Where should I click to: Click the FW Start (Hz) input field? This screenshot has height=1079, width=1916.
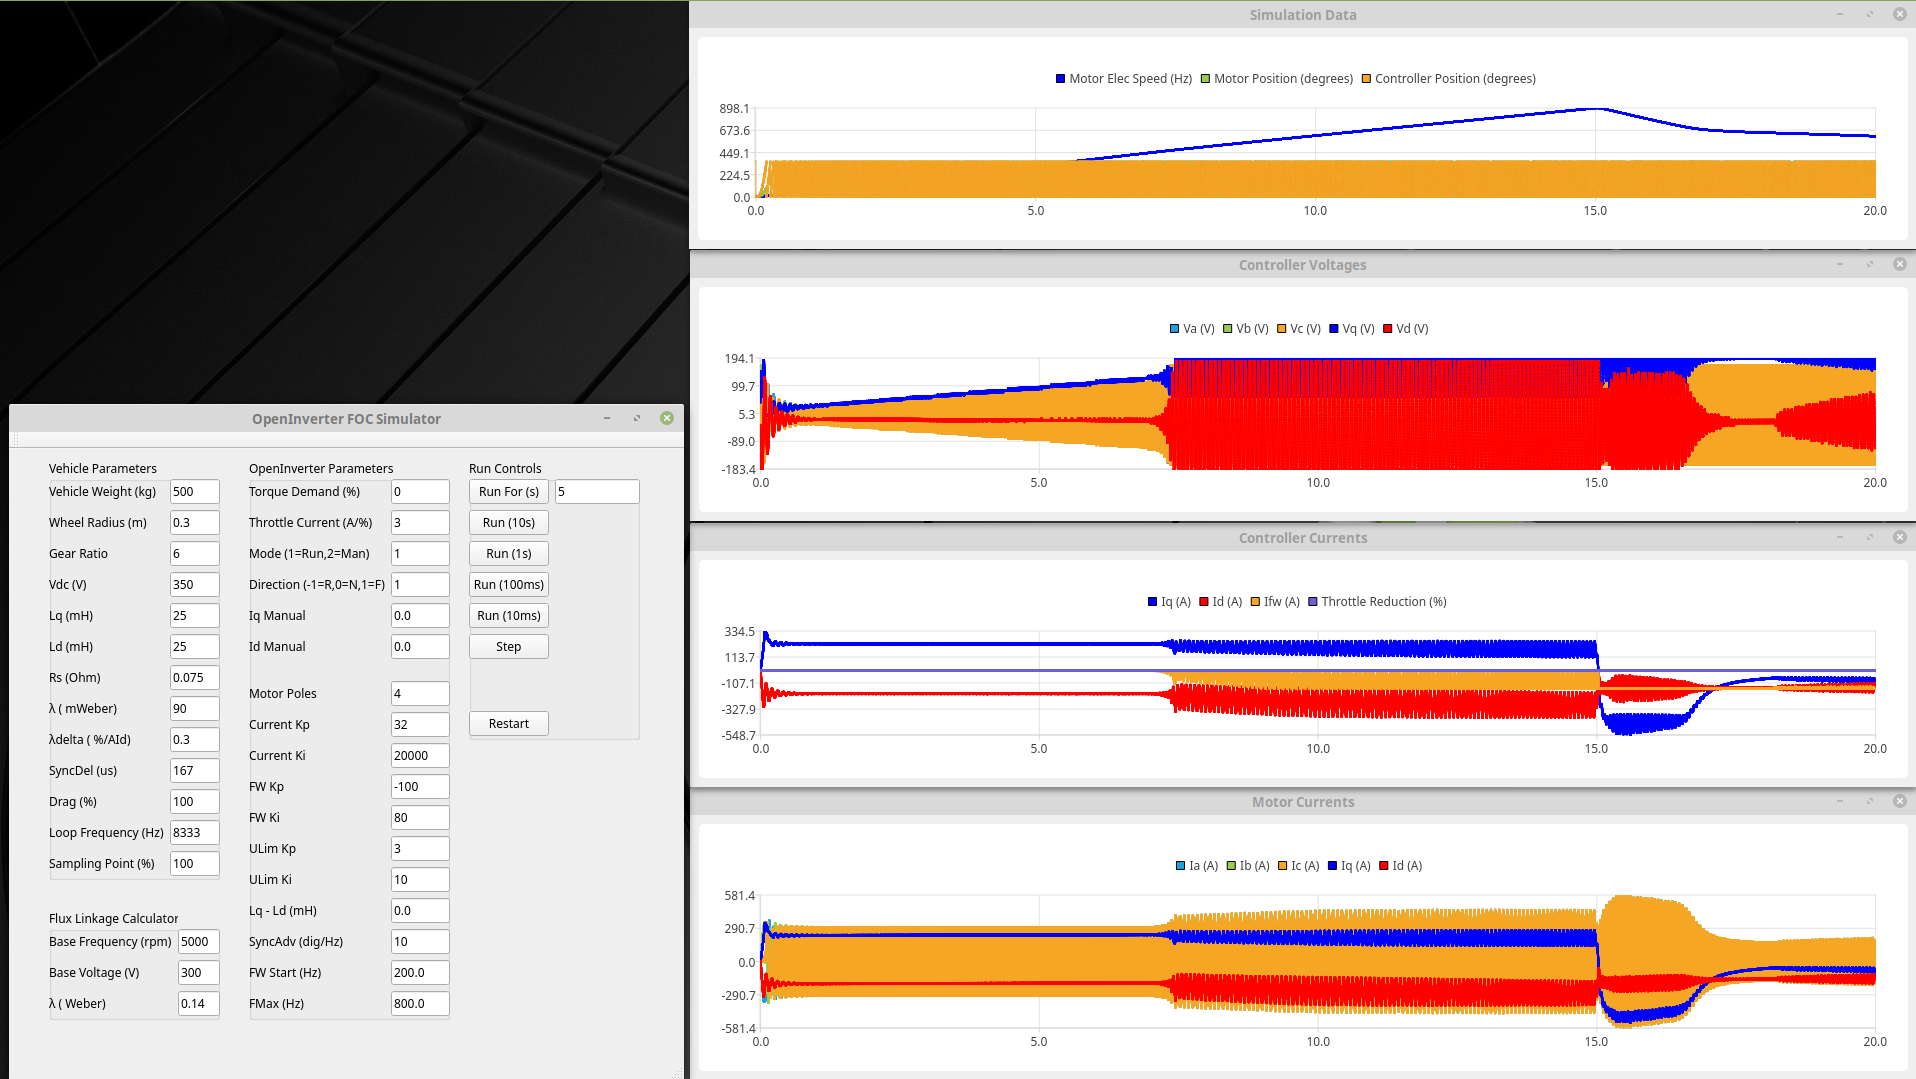click(x=419, y=973)
